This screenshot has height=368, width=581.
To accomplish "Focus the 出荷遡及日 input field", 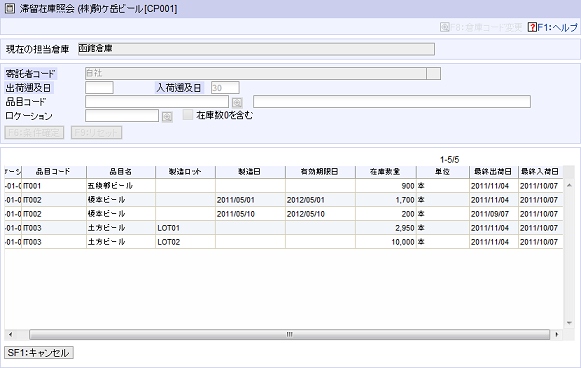I will click(x=99, y=88).
